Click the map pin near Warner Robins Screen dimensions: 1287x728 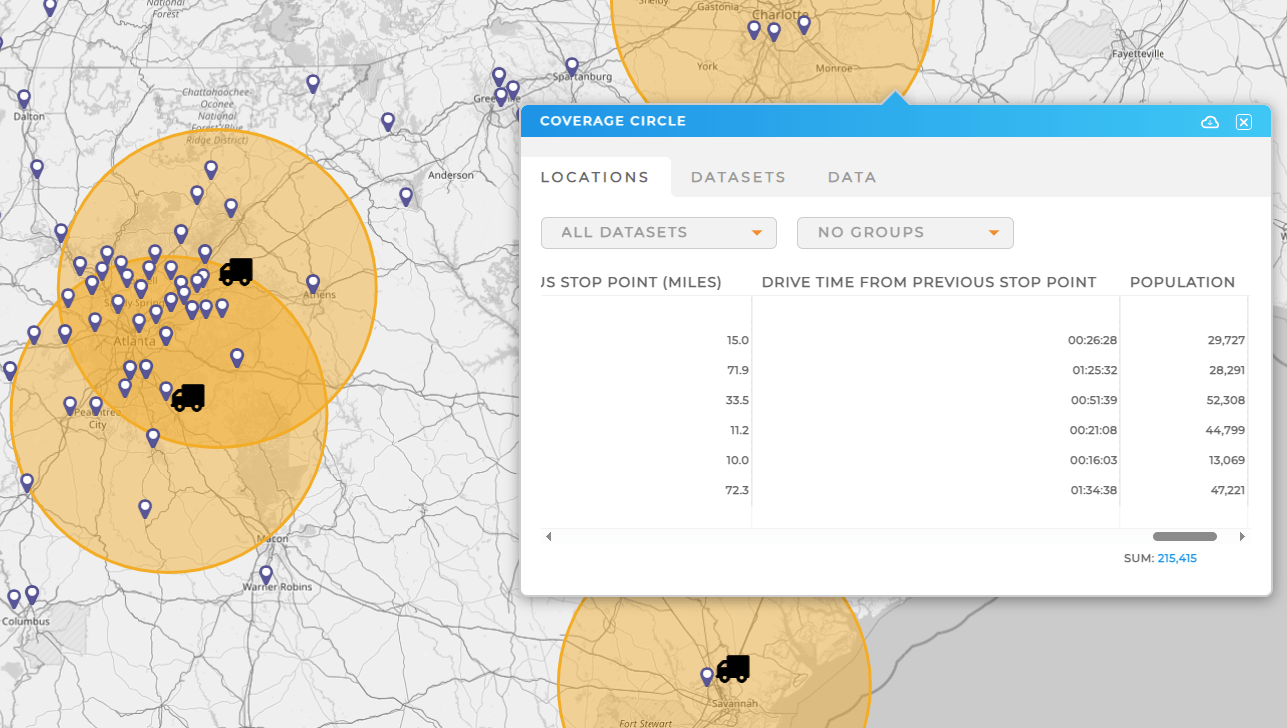[x=264, y=574]
